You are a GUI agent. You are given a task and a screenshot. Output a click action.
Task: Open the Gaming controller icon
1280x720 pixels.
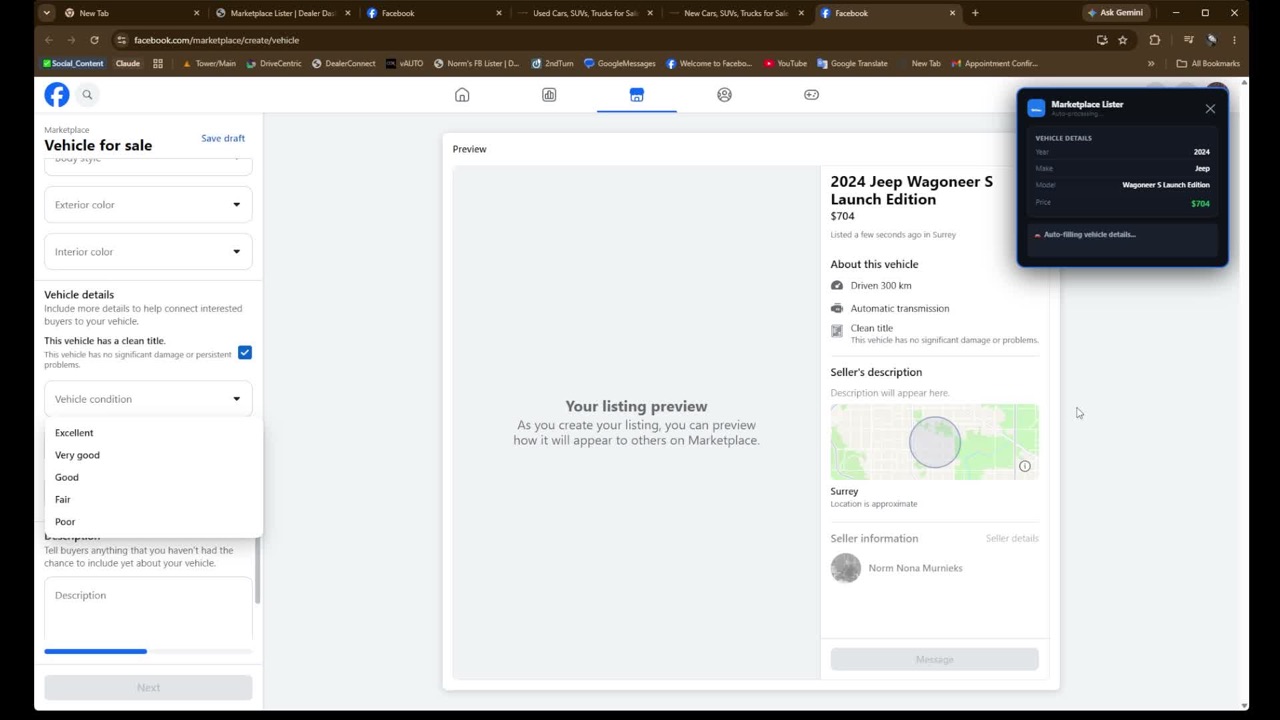click(811, 95)
